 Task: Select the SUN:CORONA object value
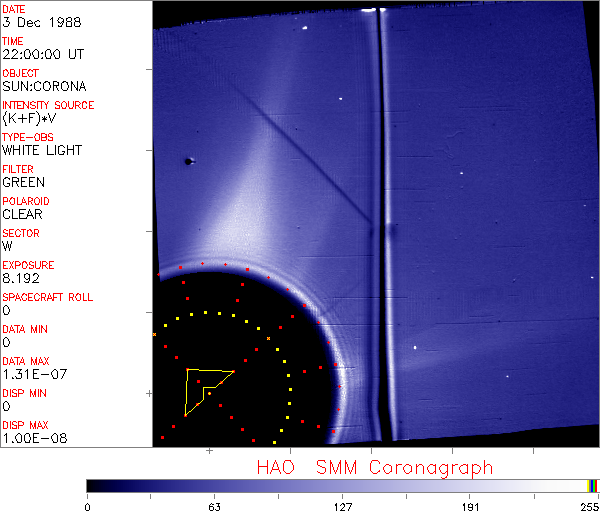[x=44, y=86]
